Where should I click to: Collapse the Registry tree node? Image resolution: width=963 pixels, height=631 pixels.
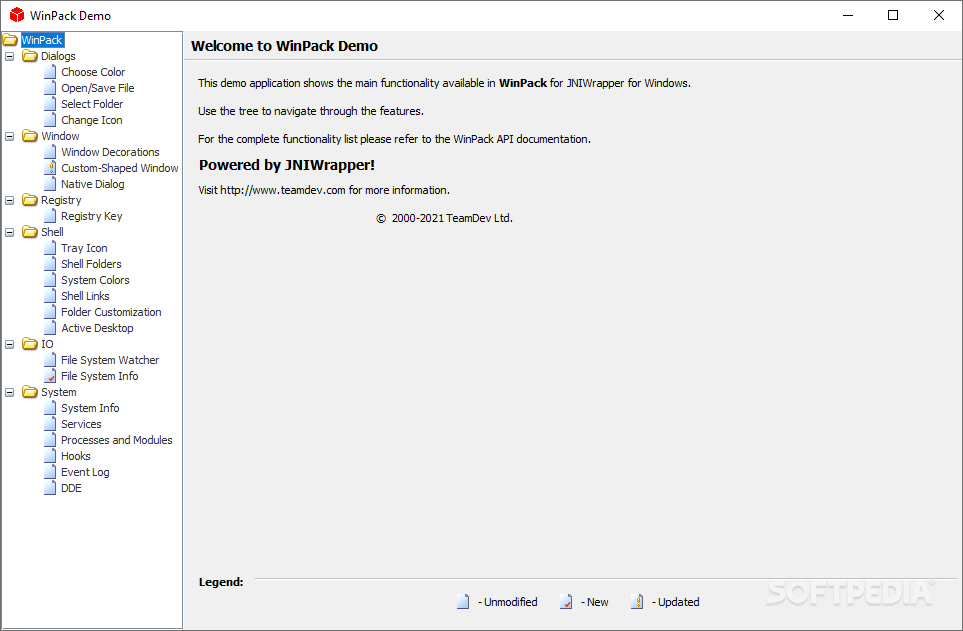pyautogui.click(x=10, y=200)
